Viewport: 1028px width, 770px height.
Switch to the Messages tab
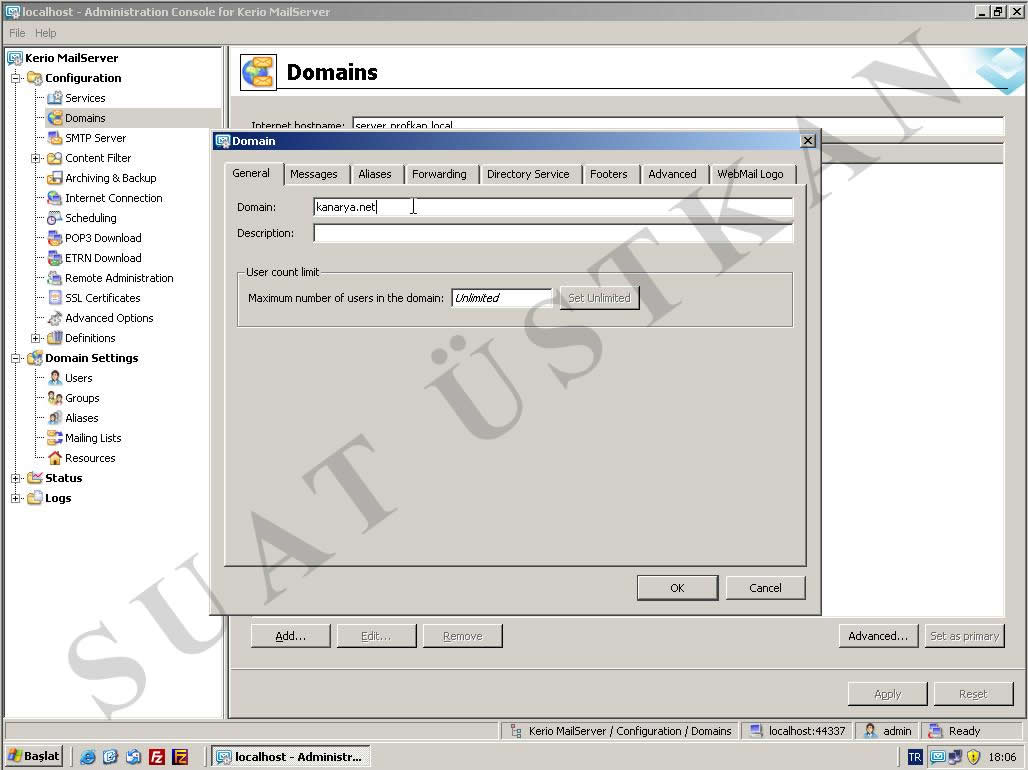click(x=313, y=174)
